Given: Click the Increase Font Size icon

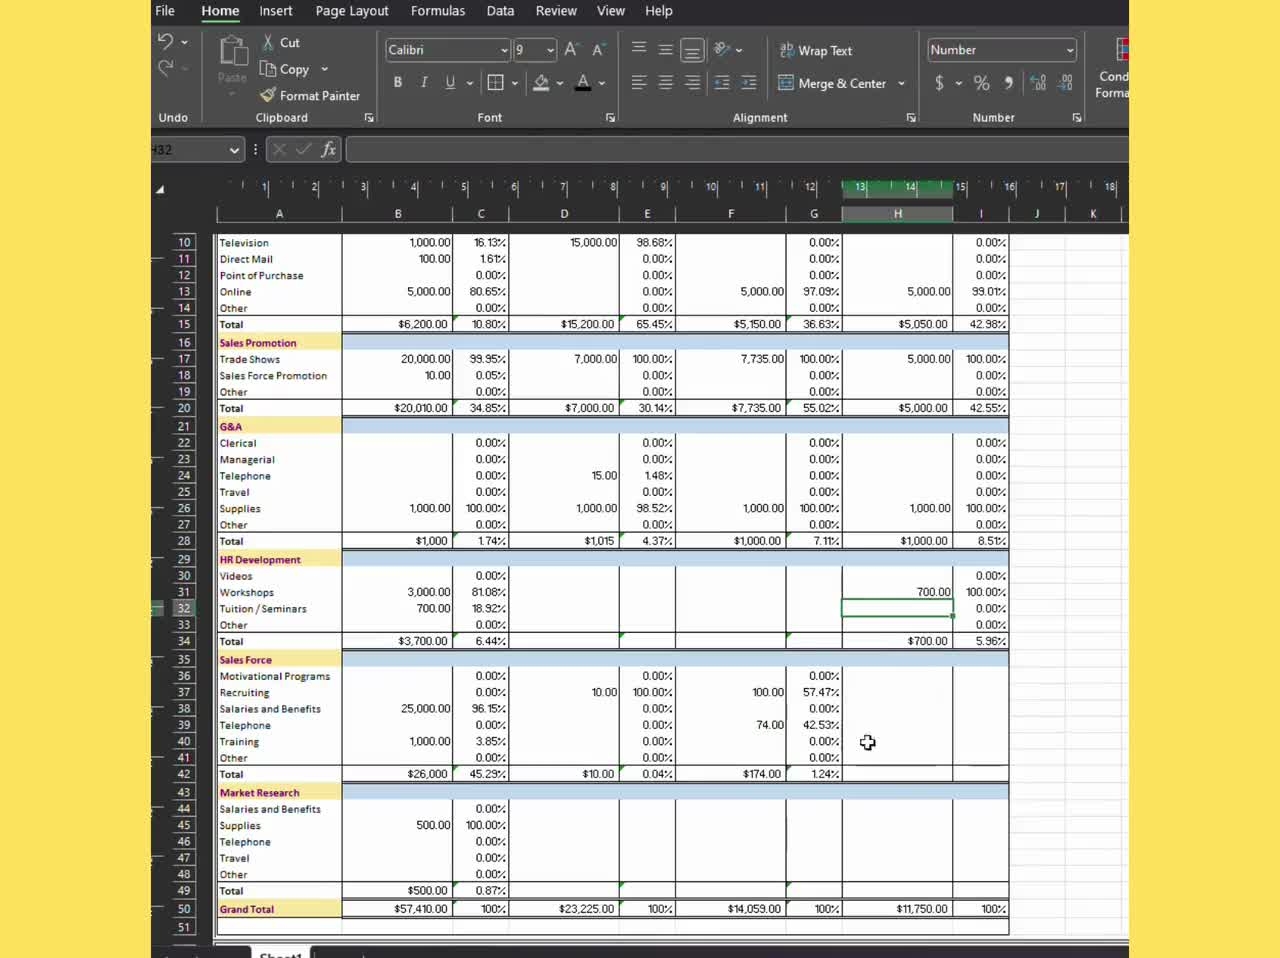Looking at the screenshot, I should [571, 50].
